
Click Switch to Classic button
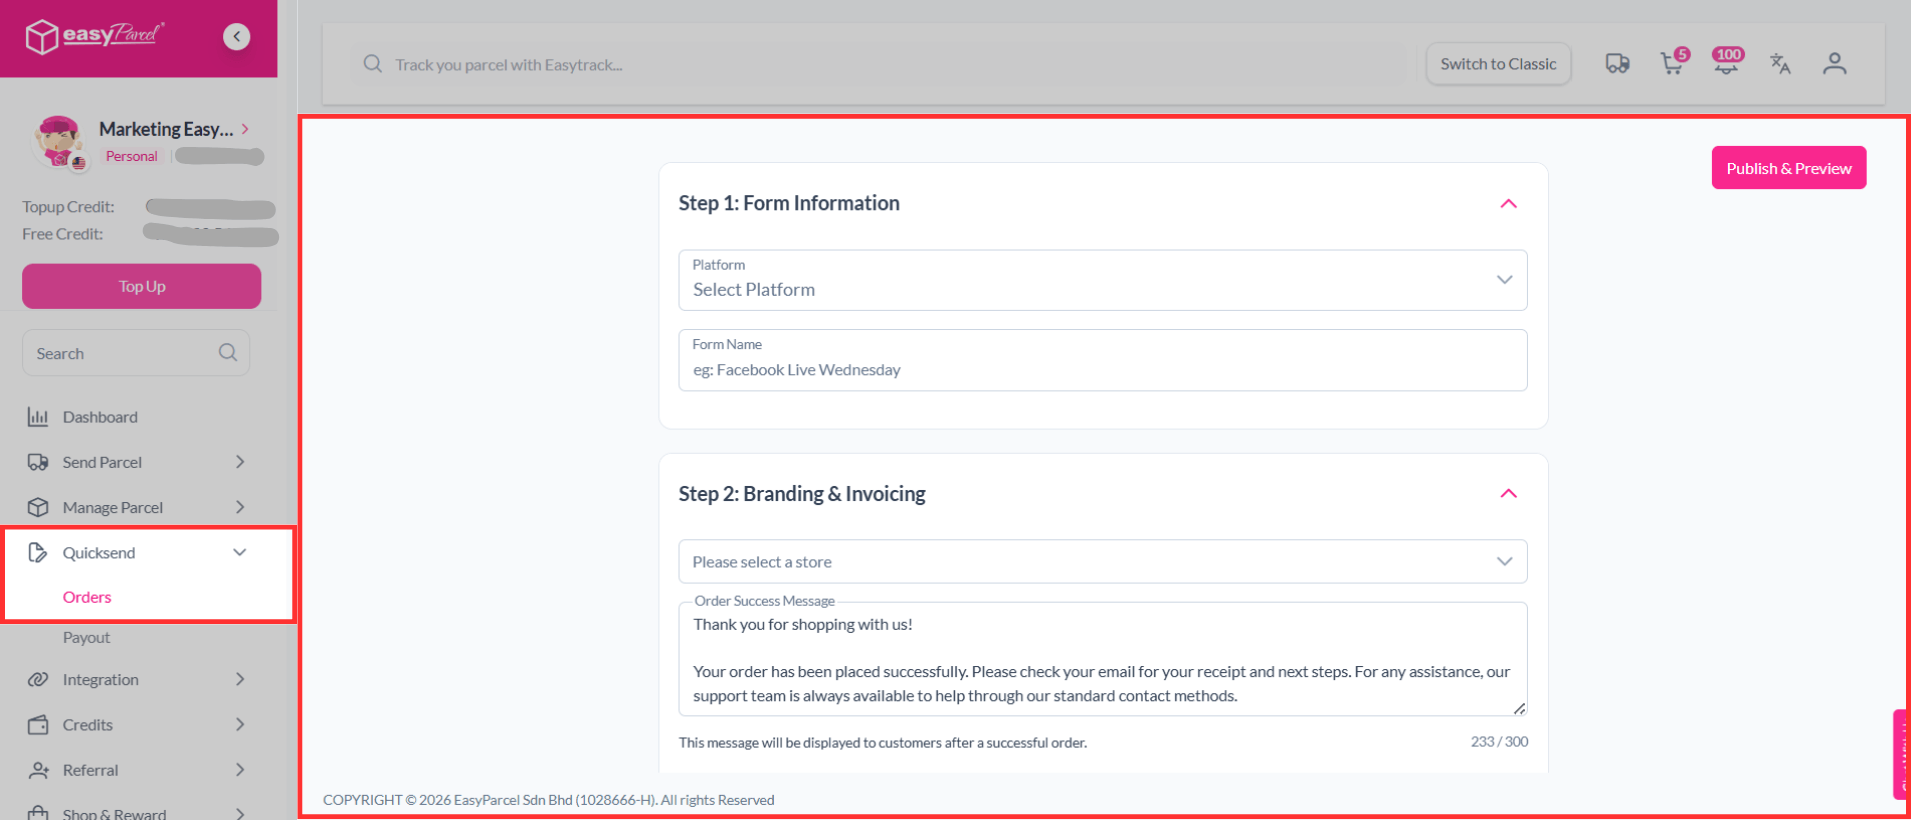[1498, 64]
